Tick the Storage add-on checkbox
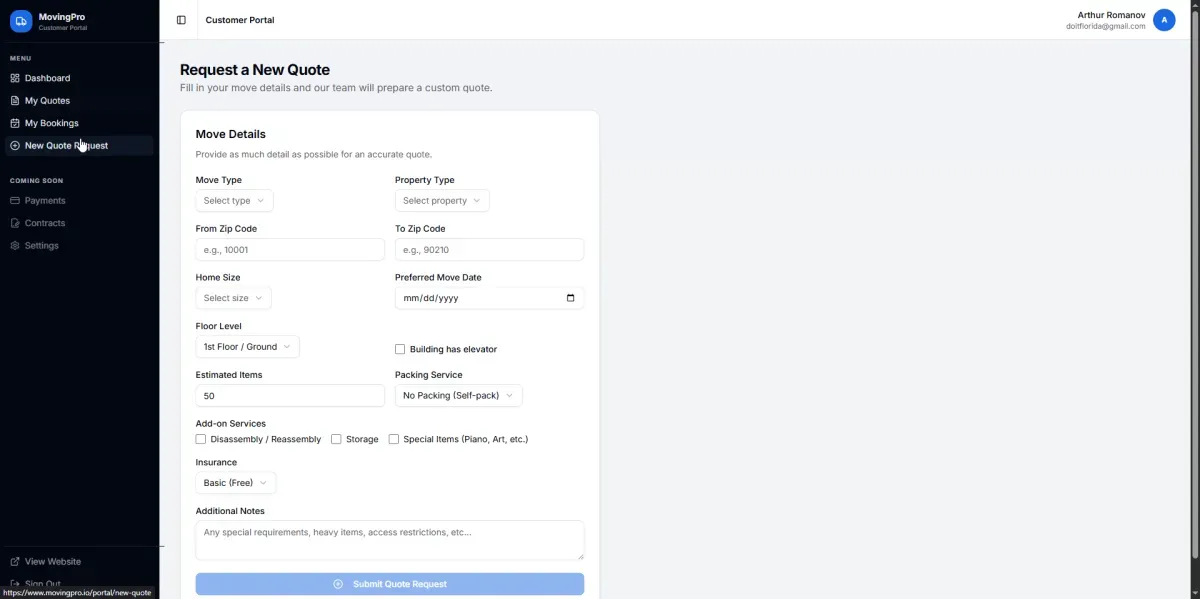 (336, 439)
